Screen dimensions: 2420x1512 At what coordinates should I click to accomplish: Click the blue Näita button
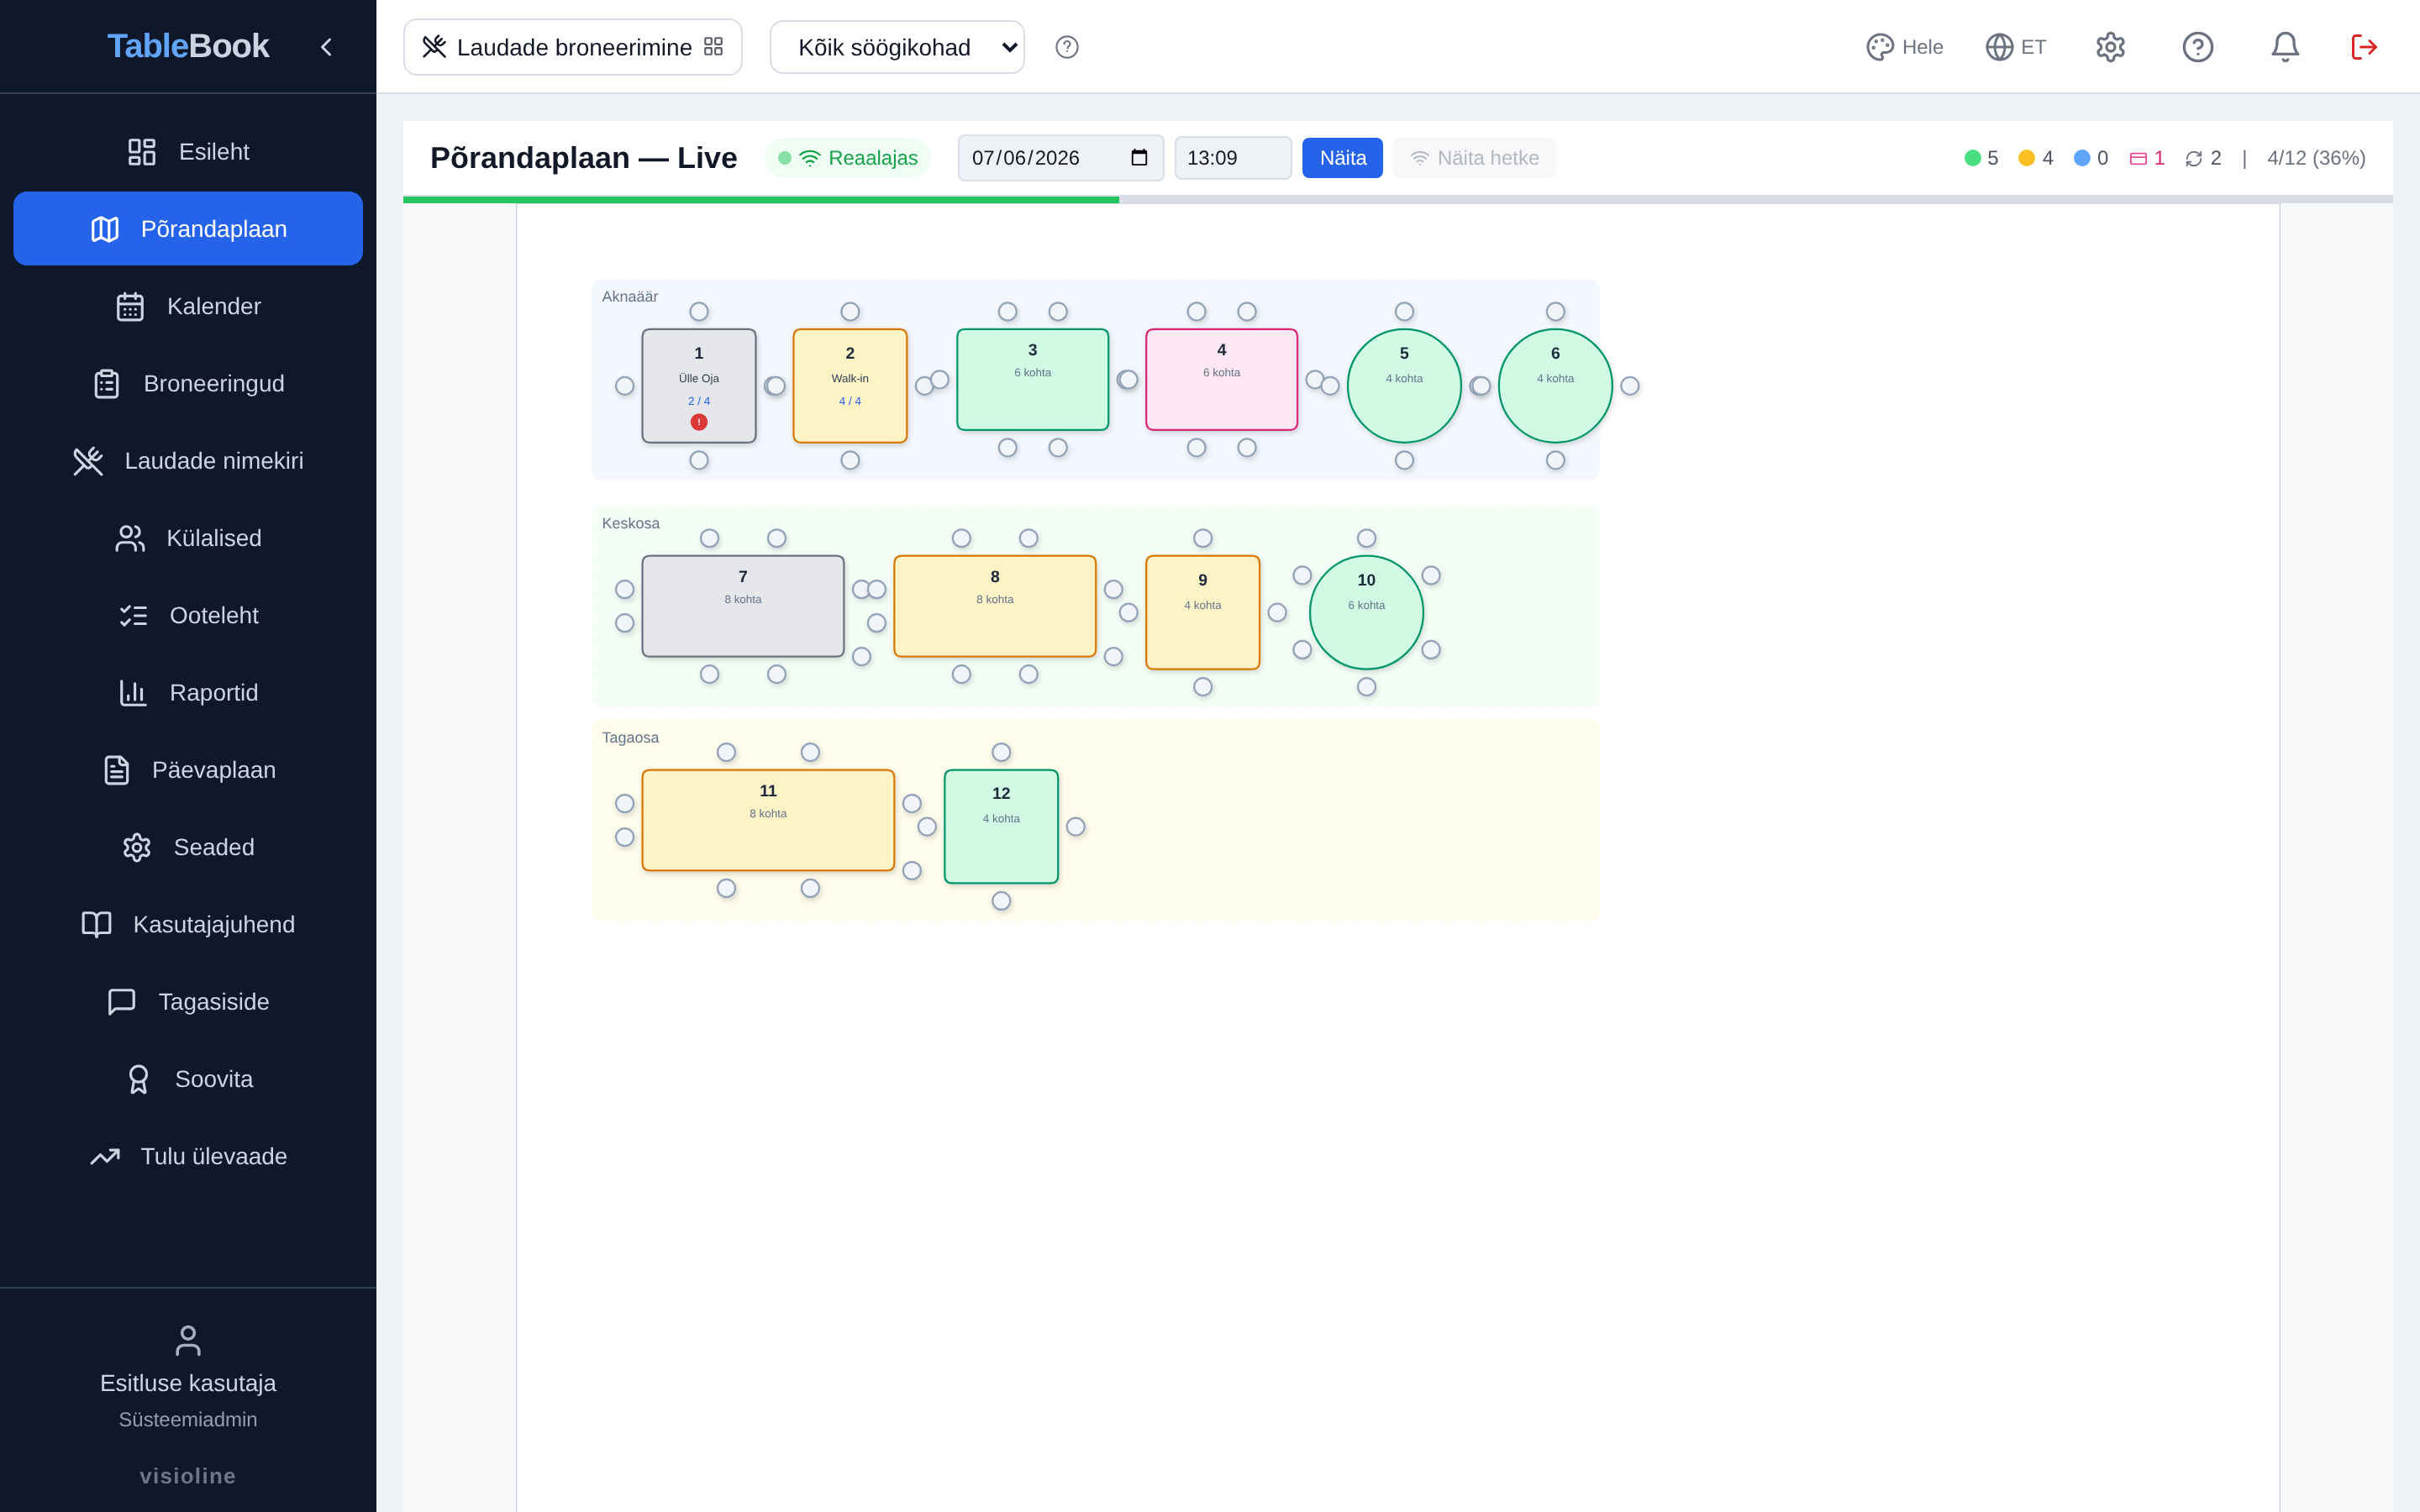tap(1342, 158)
